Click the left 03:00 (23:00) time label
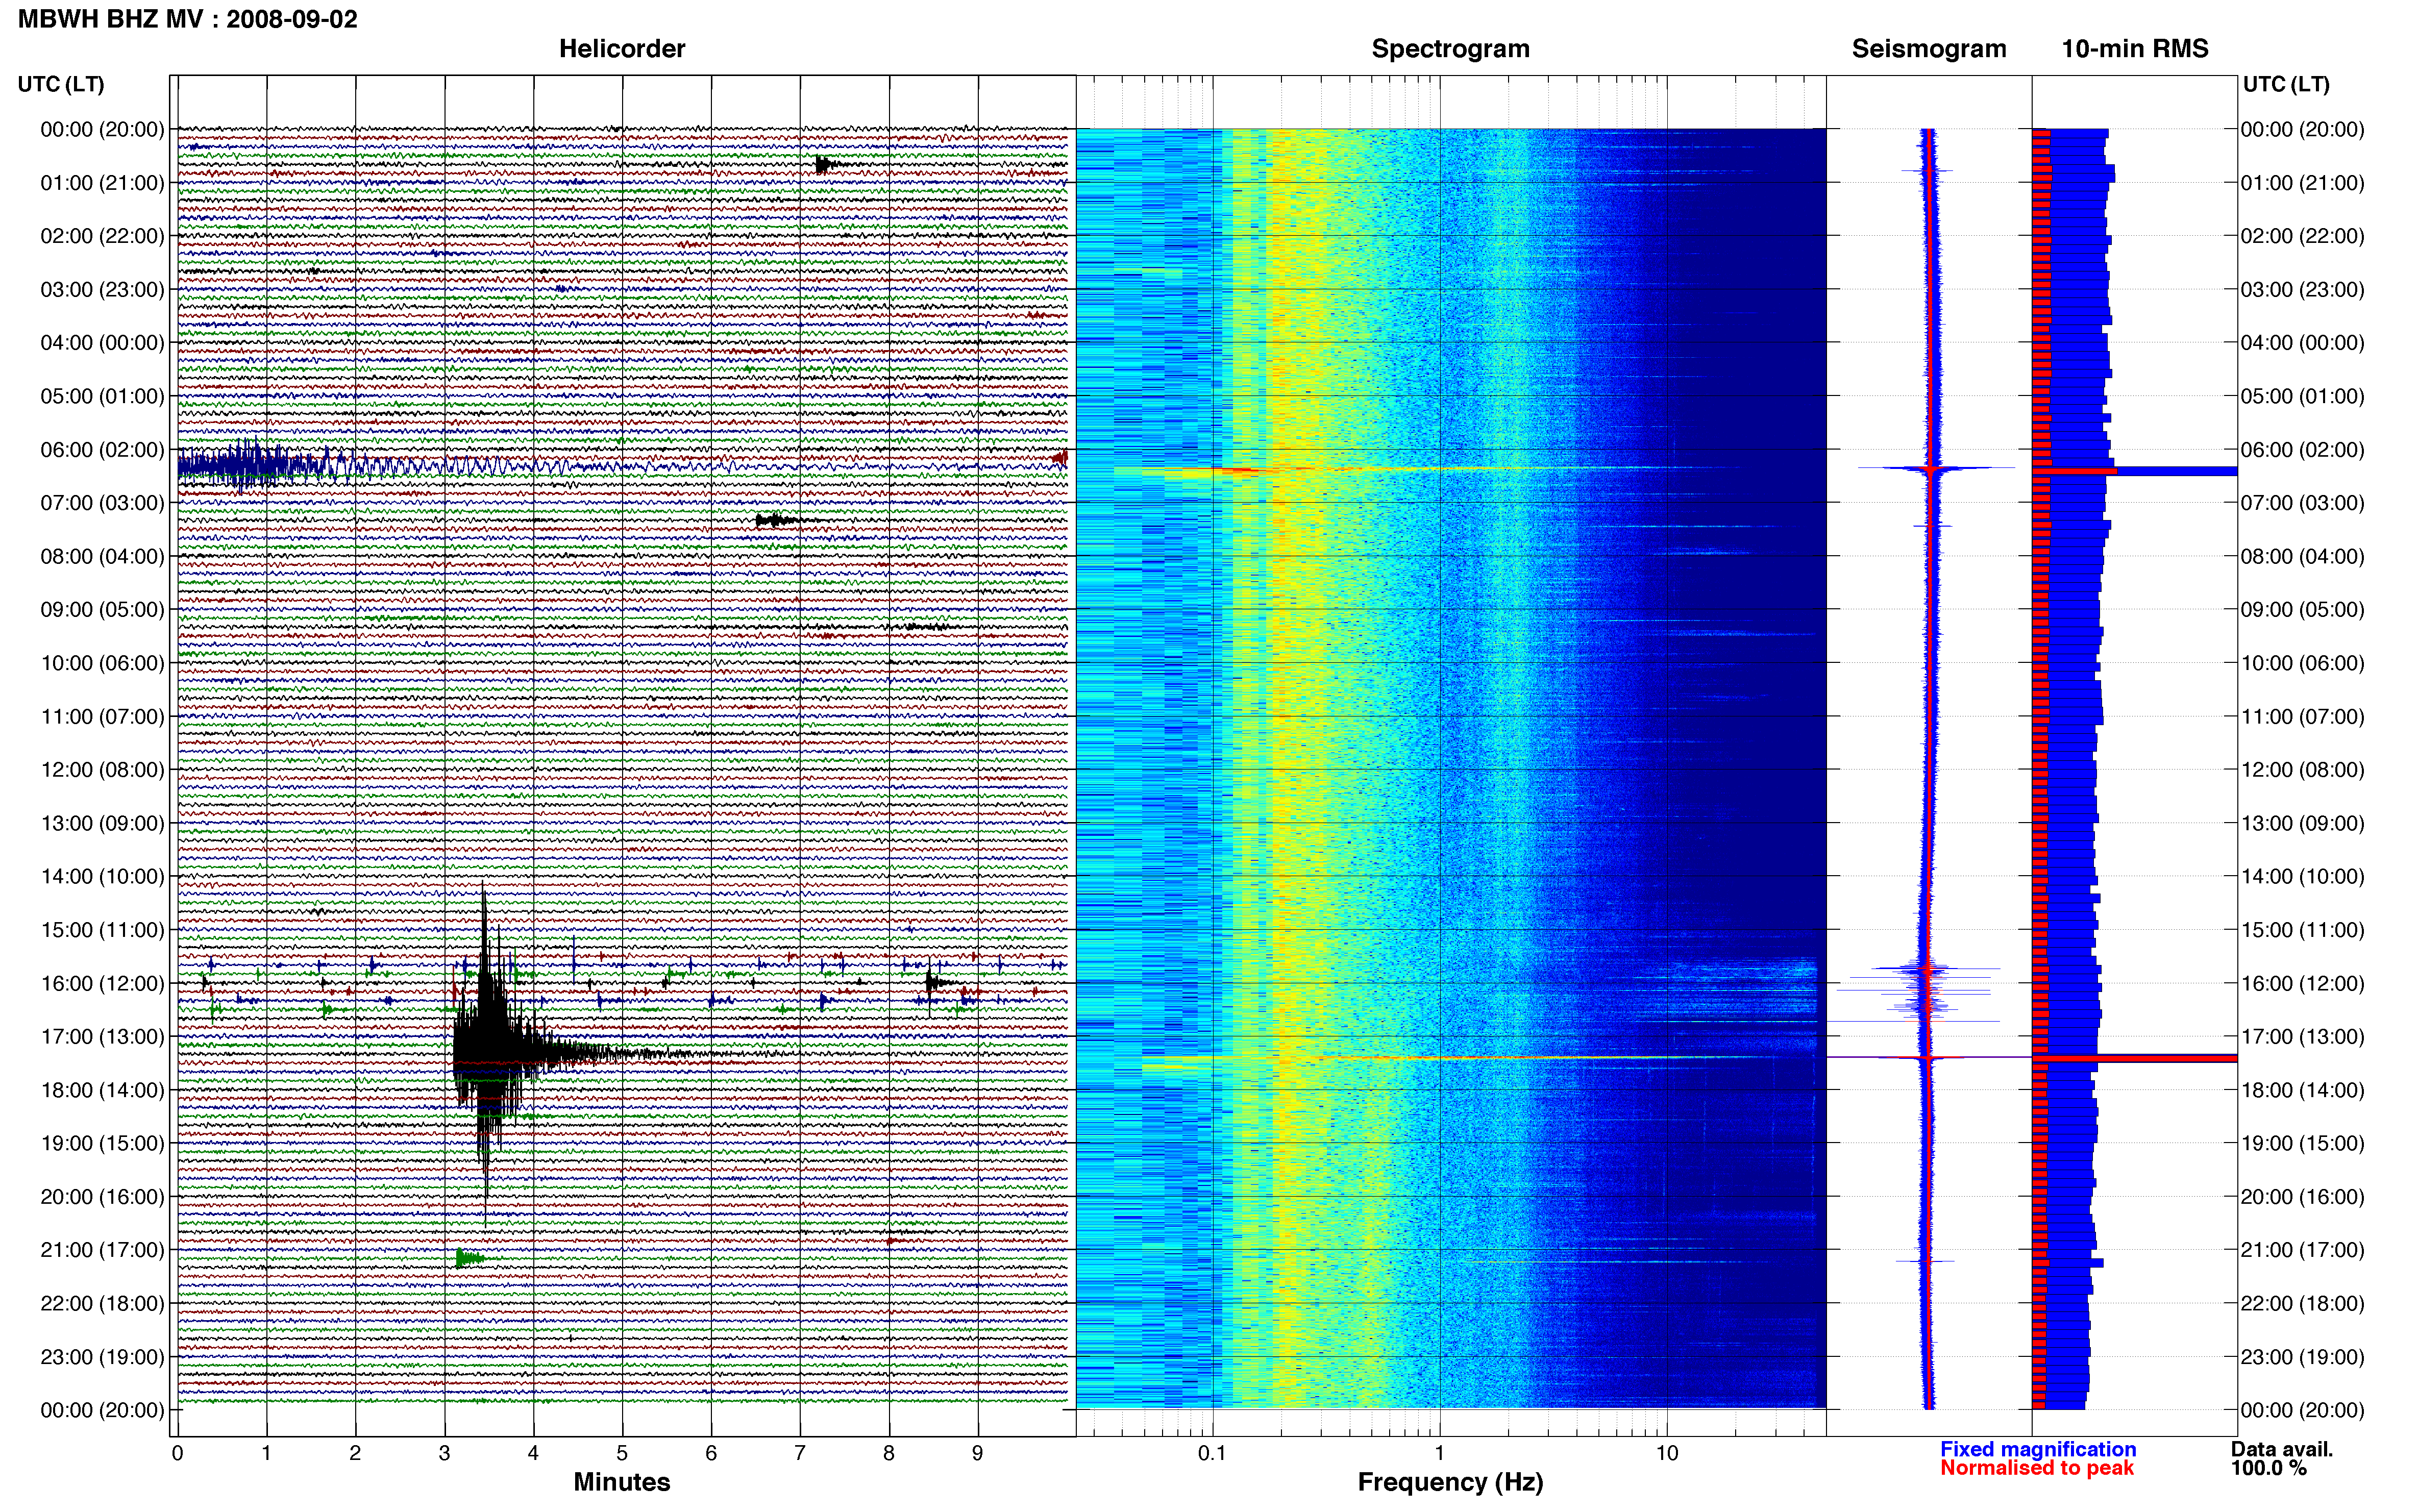Image resolution: width=2419 pixels, height=1512 pixels. (102, 290)
